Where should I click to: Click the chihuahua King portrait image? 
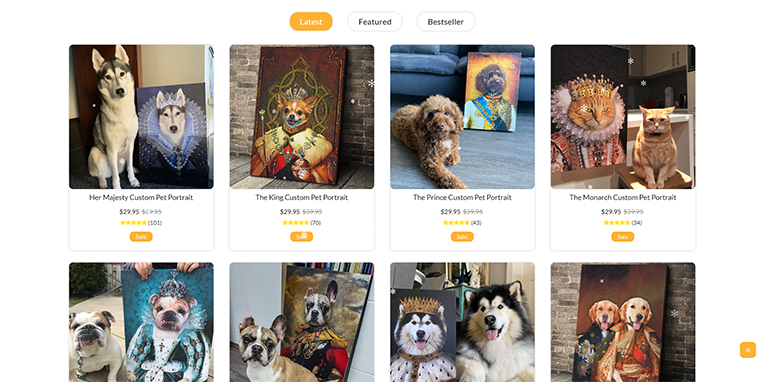pyautogui.click(x=302, y=117)
